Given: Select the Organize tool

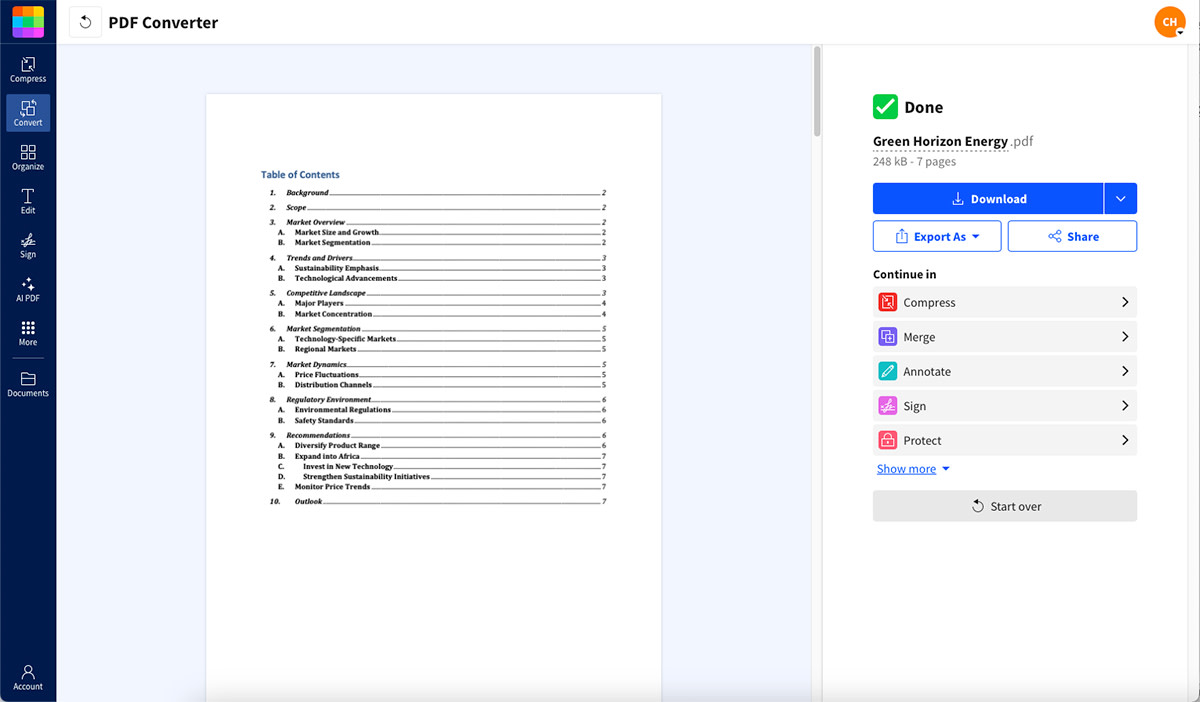Looking at the screenshot, I should tap(28, 156).
